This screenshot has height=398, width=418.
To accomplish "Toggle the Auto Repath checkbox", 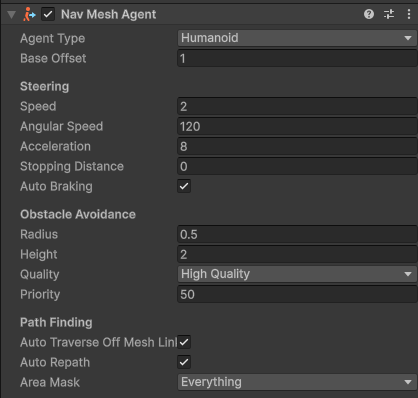I will coord(184,362).
